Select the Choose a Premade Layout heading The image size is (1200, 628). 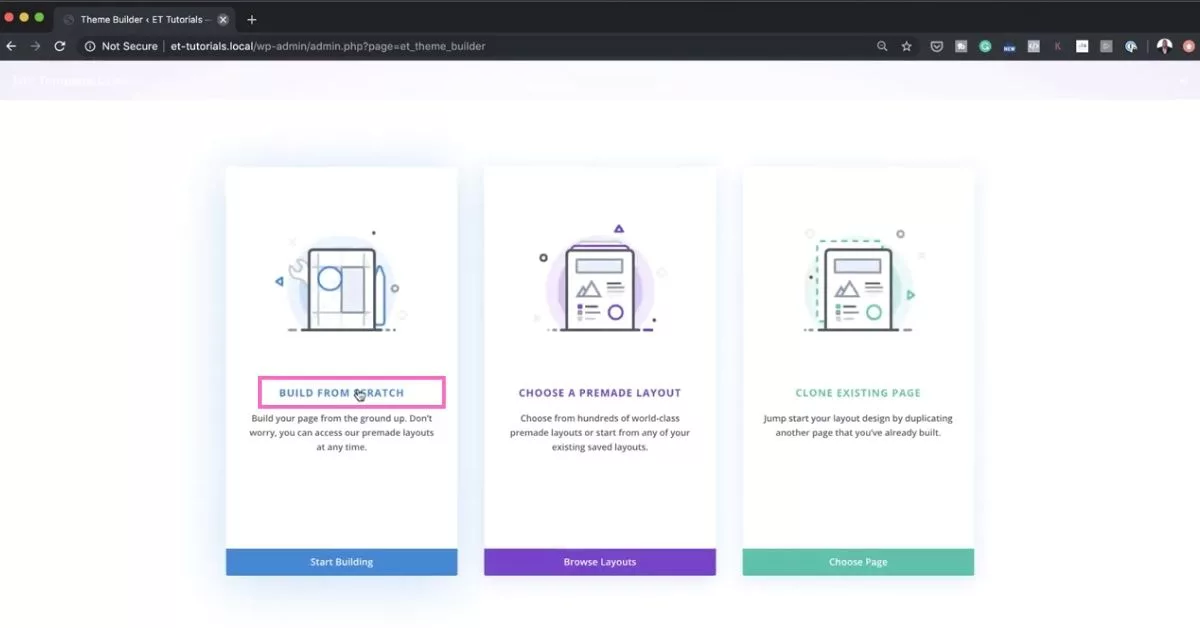[x=600, y=393]
